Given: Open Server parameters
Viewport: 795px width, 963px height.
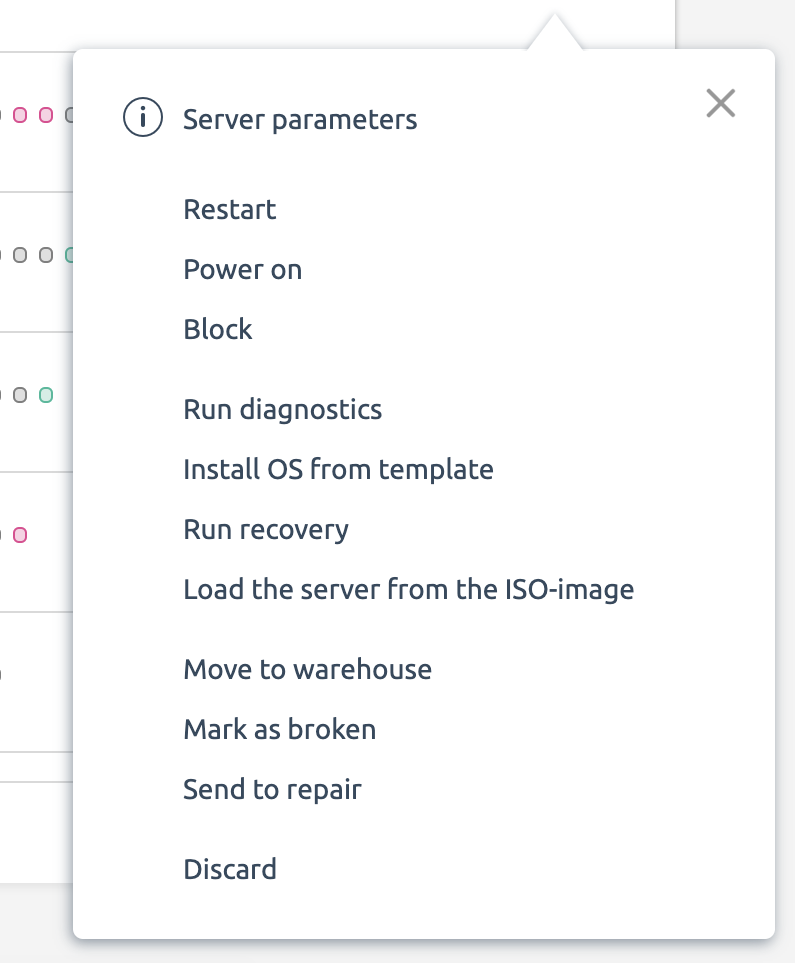Looking at the screenshot, I should 300,119.
